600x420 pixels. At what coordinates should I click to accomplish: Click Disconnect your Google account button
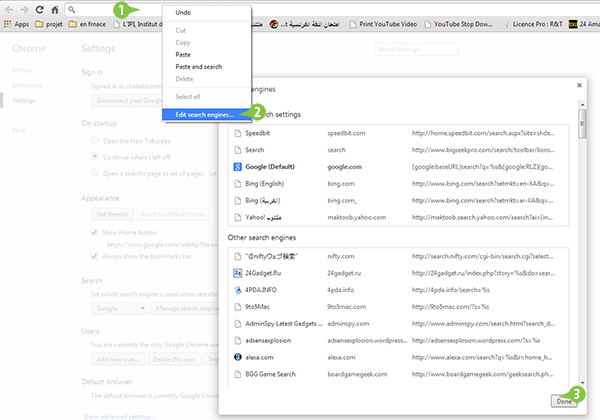[127, 101]
